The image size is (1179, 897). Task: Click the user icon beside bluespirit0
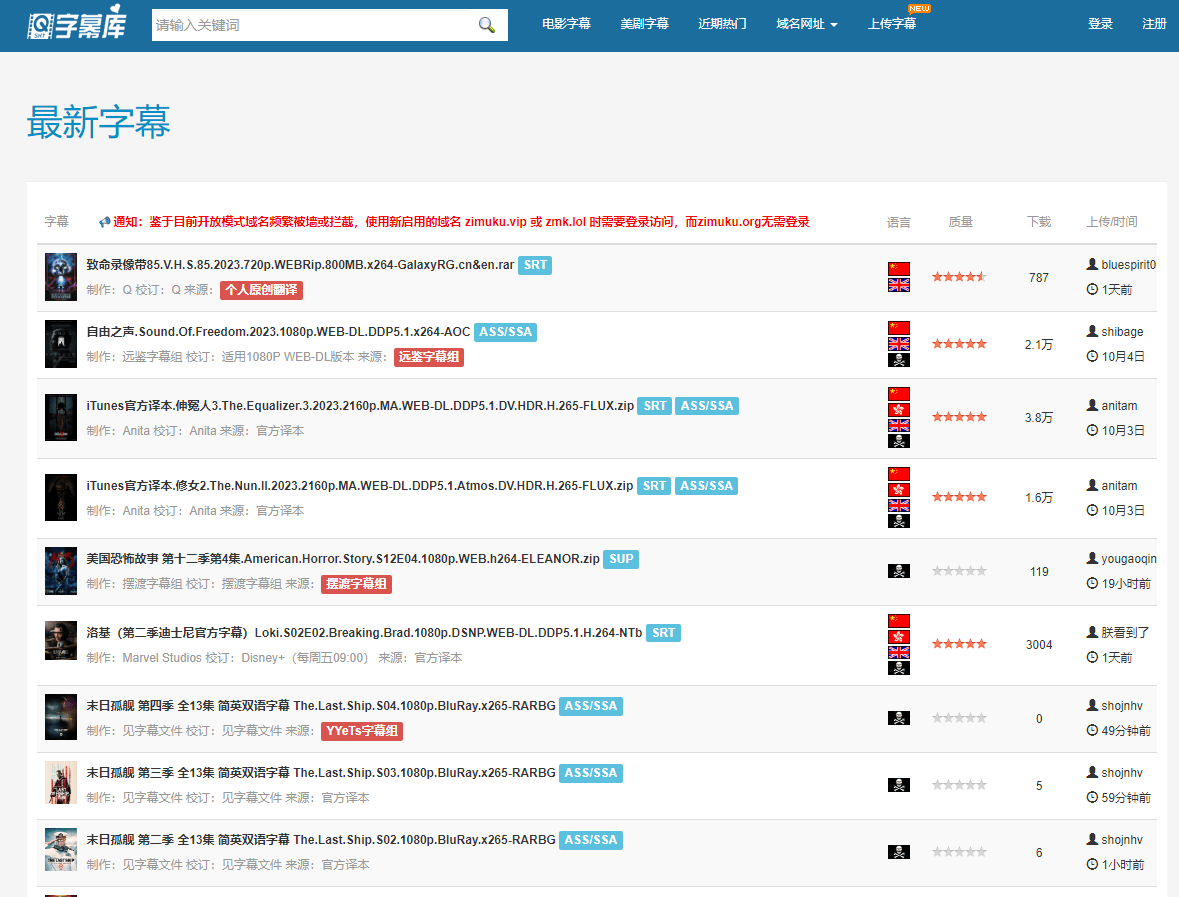click(x=1092, y=264)
